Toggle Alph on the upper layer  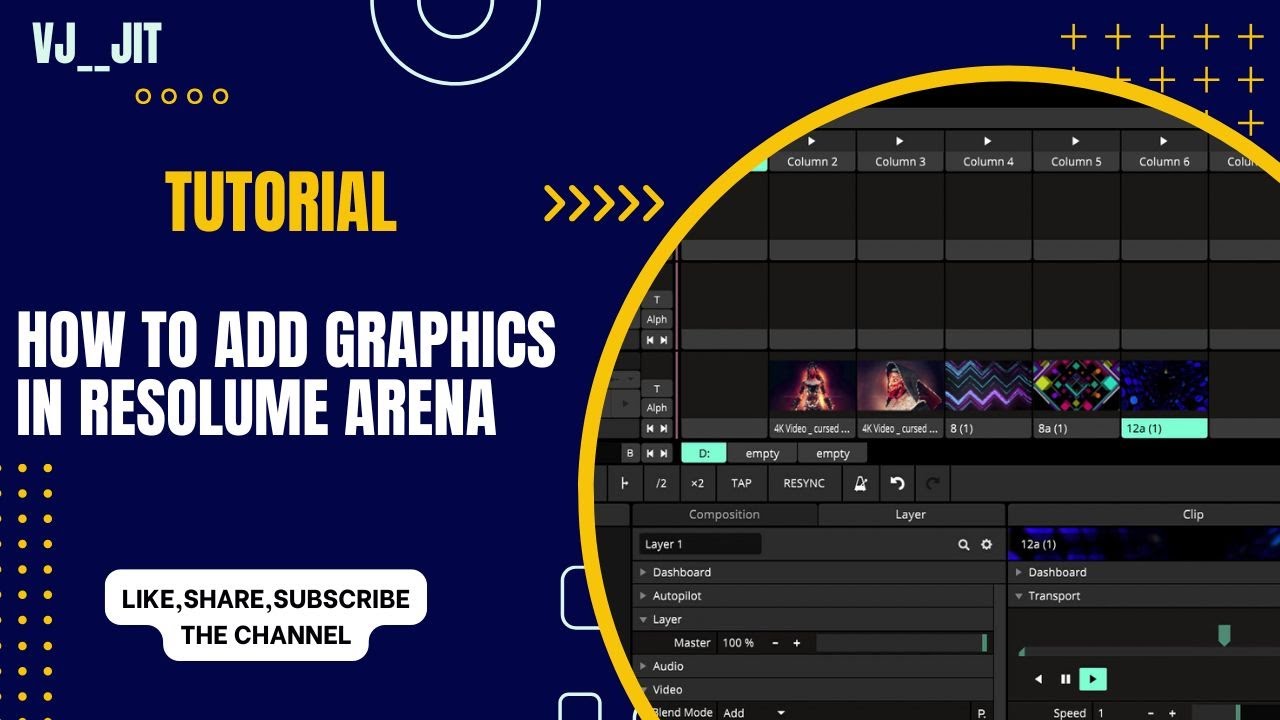coord(657,320)
